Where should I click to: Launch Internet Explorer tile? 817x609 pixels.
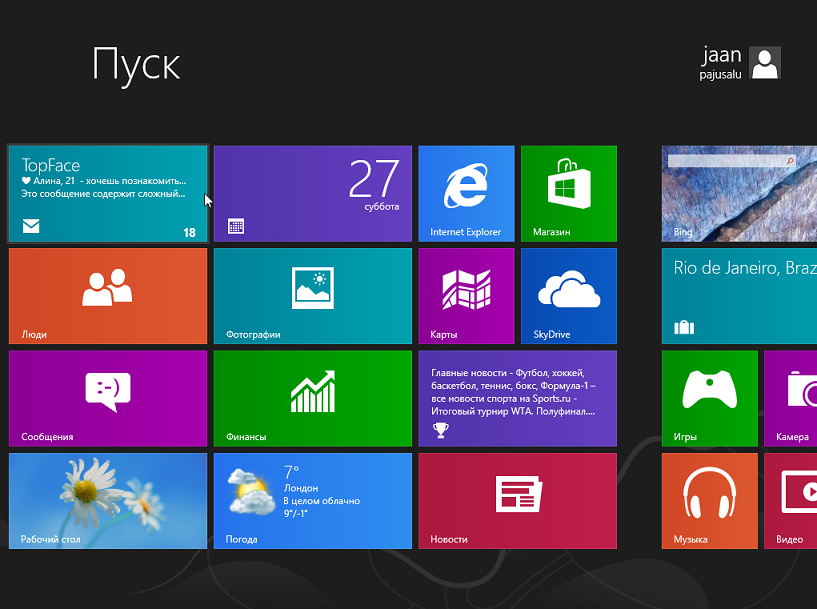click(466, 193)
